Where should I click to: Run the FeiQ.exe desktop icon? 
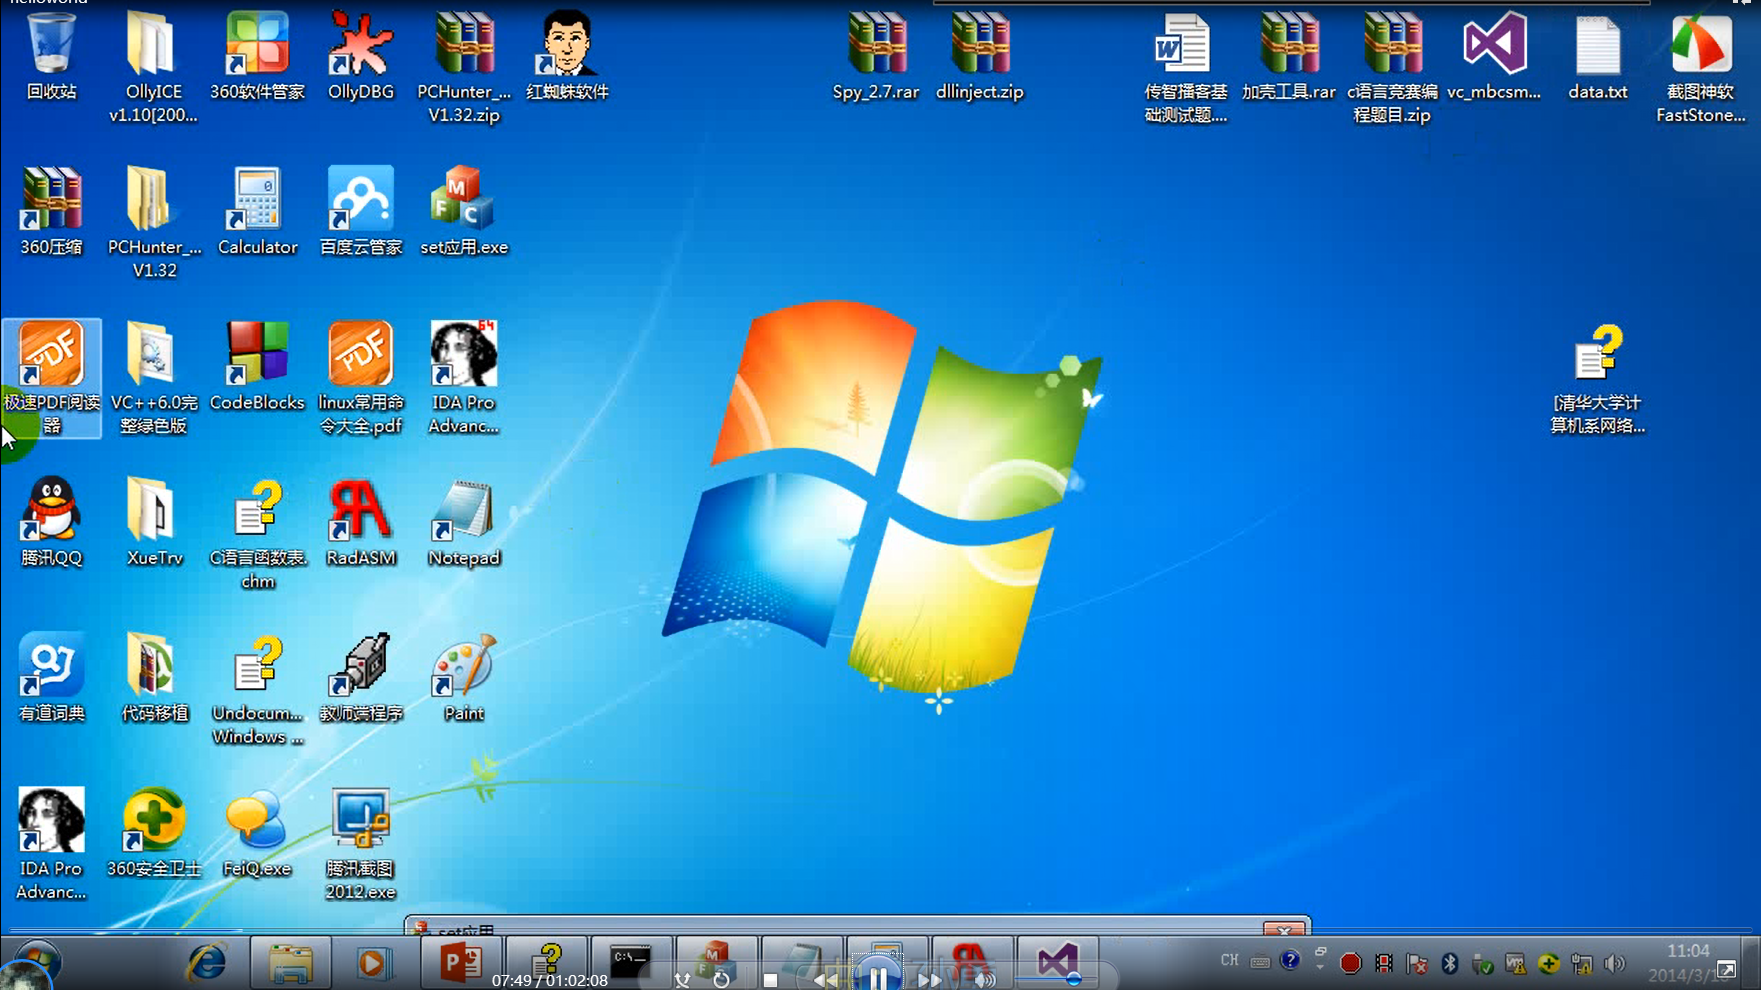(257, 833)
